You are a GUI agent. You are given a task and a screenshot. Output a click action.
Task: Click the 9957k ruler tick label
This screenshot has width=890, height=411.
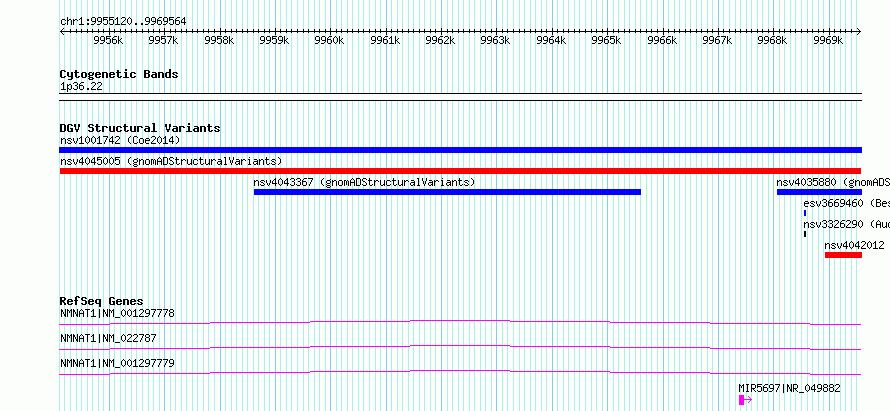tap(163, 40)
